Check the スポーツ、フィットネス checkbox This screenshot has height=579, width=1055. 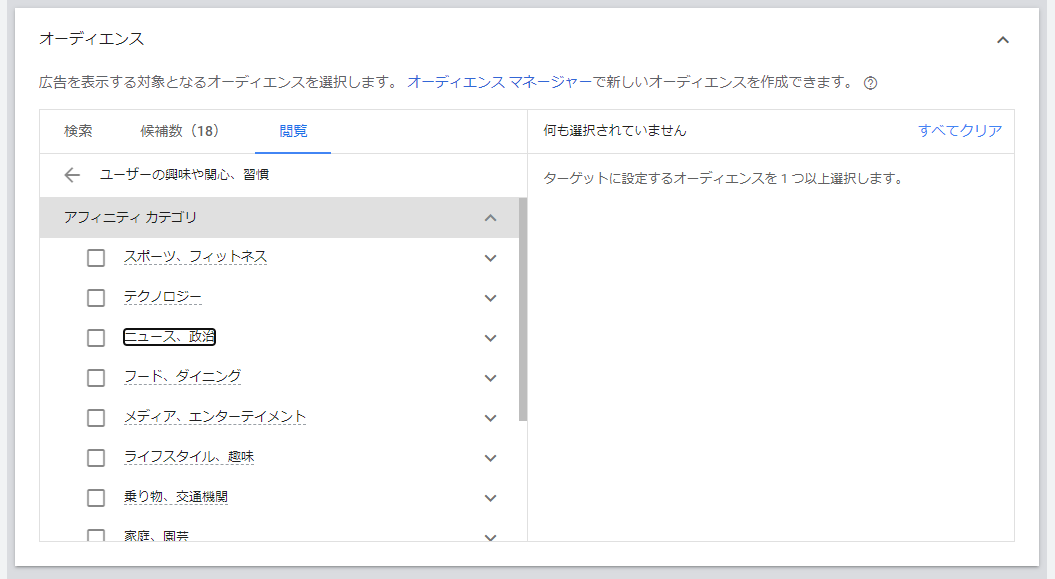[x=96, y=258]
